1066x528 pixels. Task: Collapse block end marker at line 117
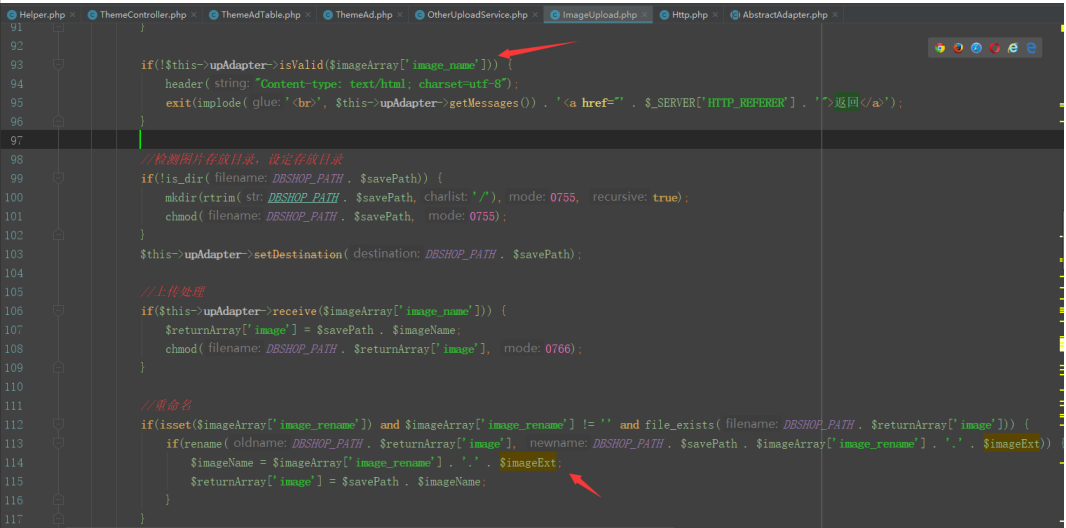click(58, 518)
